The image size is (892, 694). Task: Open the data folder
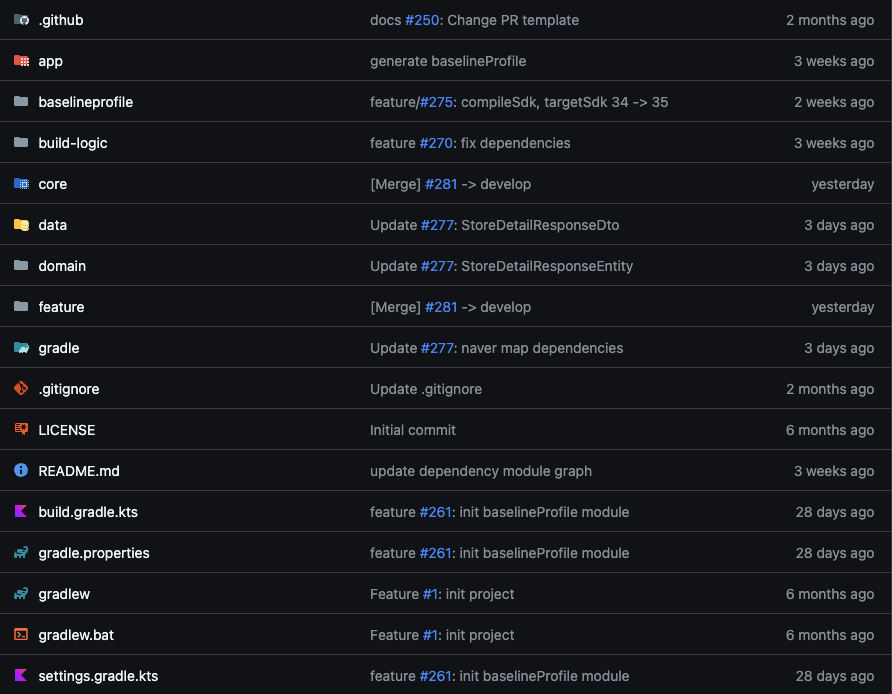click(52, 225)
